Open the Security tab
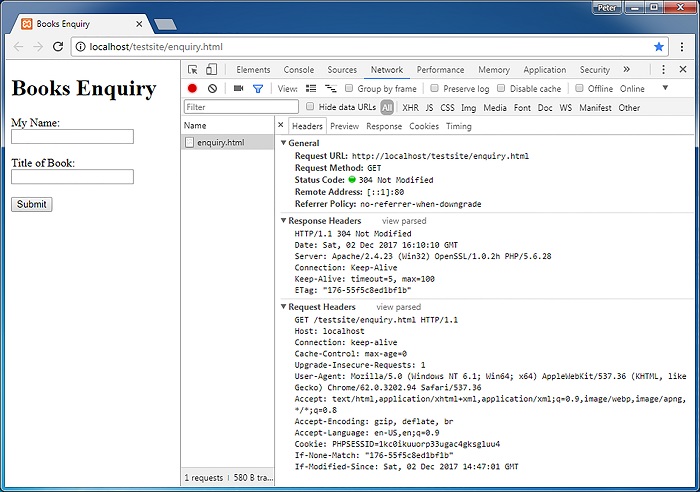 pyautogui.click(x=595, y=70)
